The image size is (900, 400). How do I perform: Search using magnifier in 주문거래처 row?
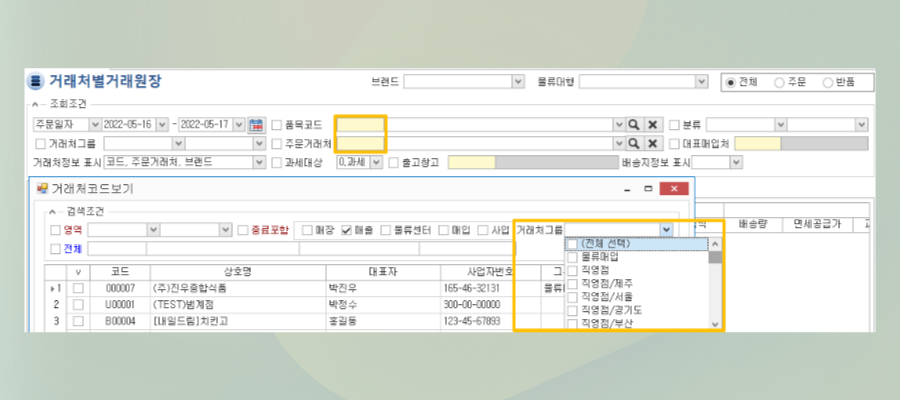click(x=634, y=143)
